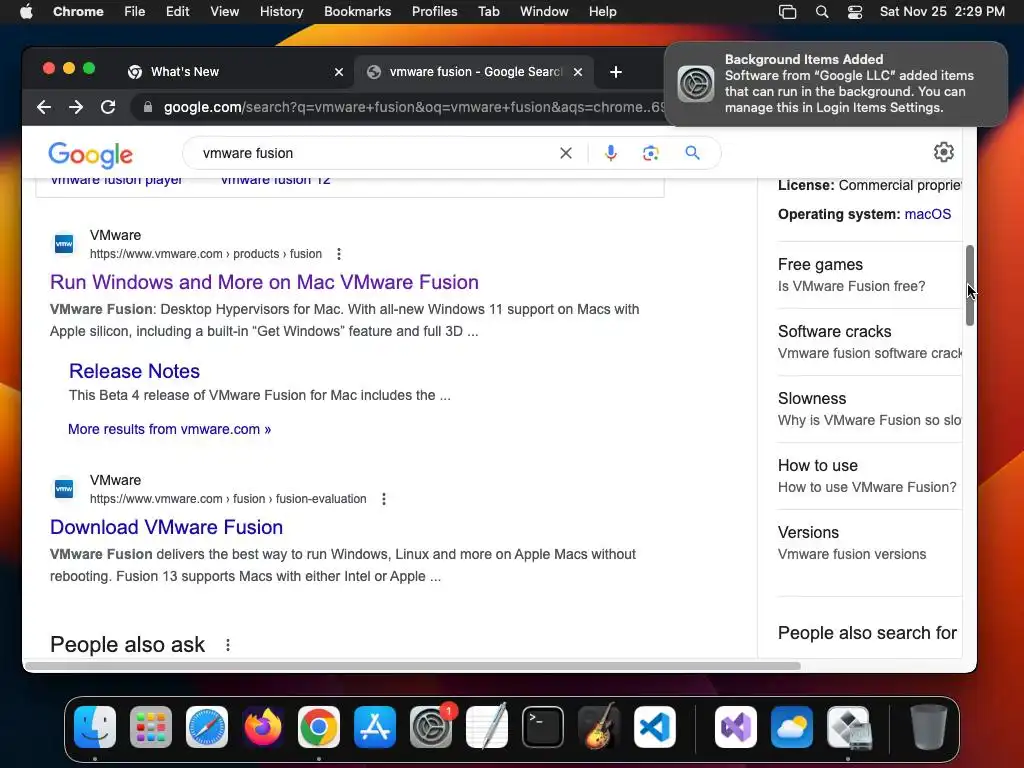1024x768 pixels.
Task: Open Launchpad from the Dock
Action: click(x=151, y=727)
